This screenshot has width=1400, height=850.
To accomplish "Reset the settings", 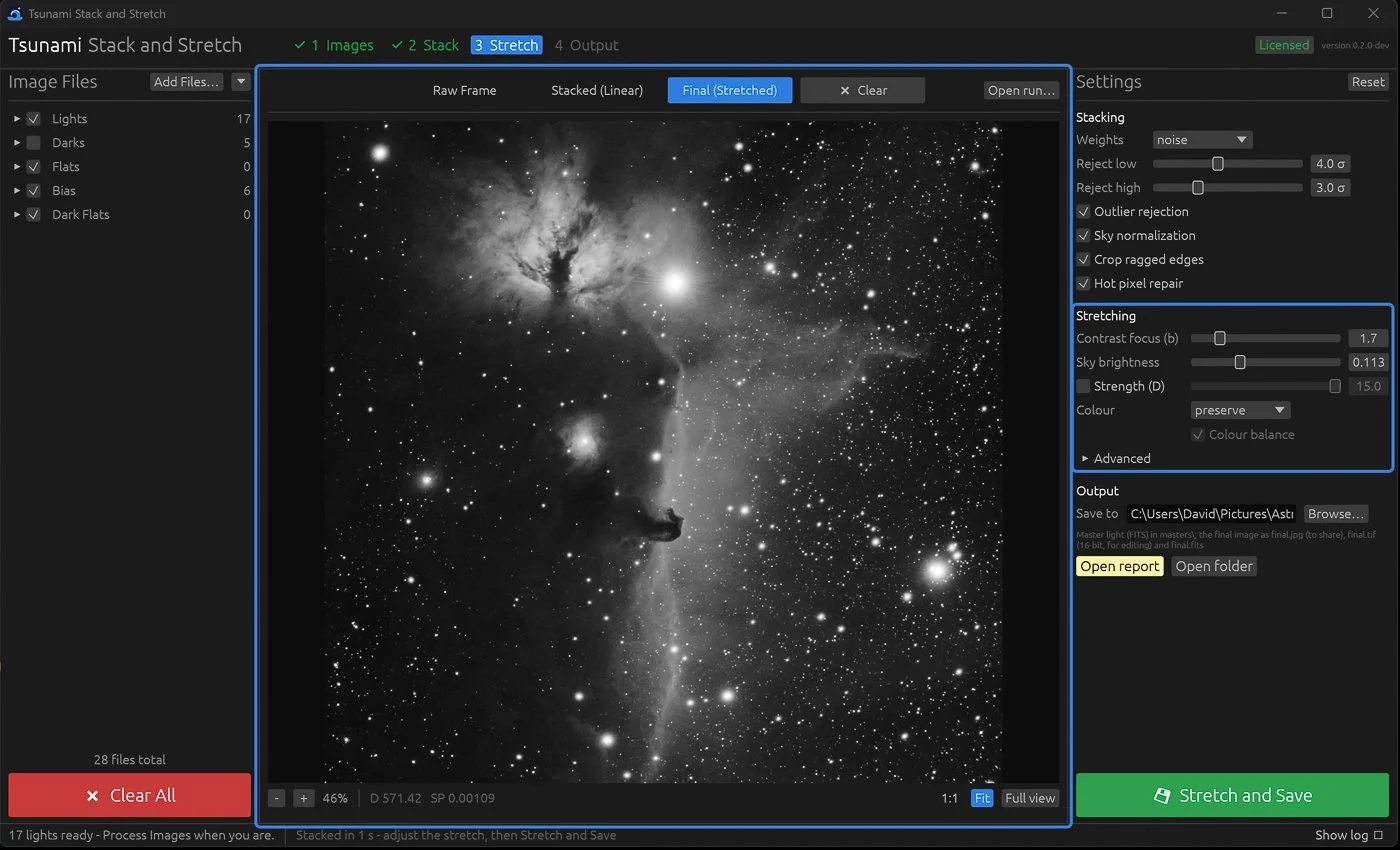I will 1368,82.
